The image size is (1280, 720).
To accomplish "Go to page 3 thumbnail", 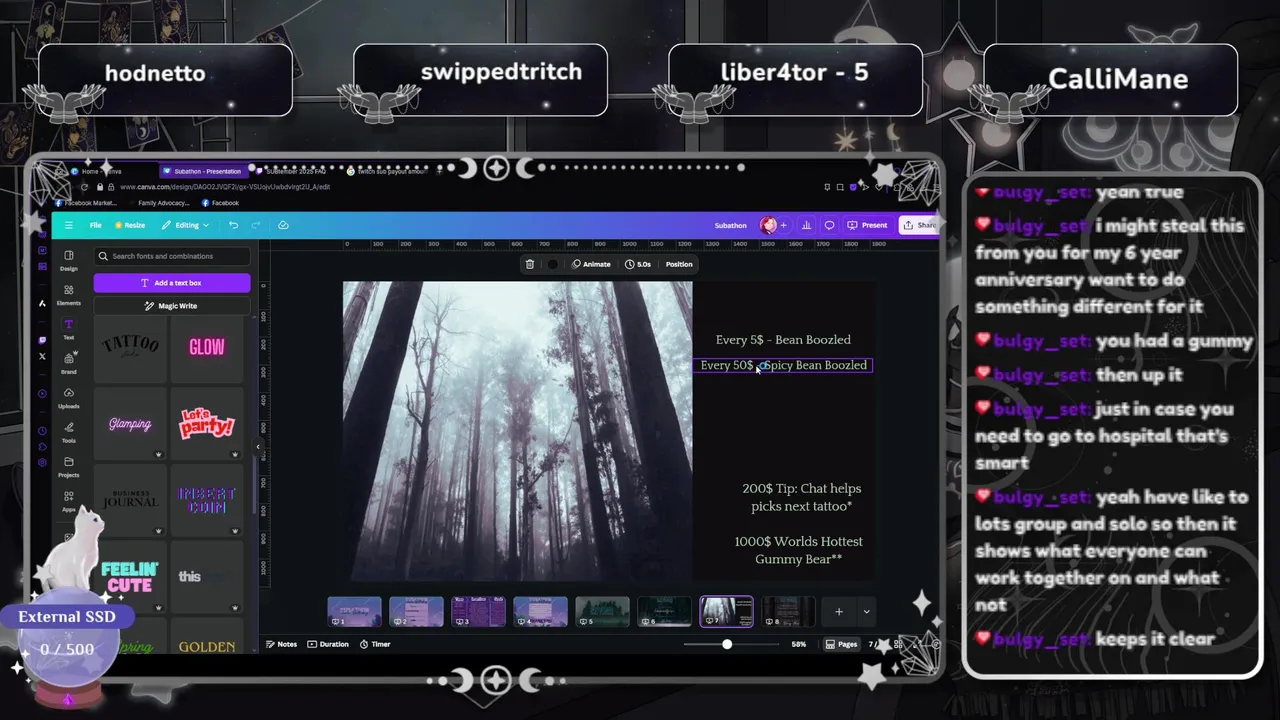I will 478,612.
